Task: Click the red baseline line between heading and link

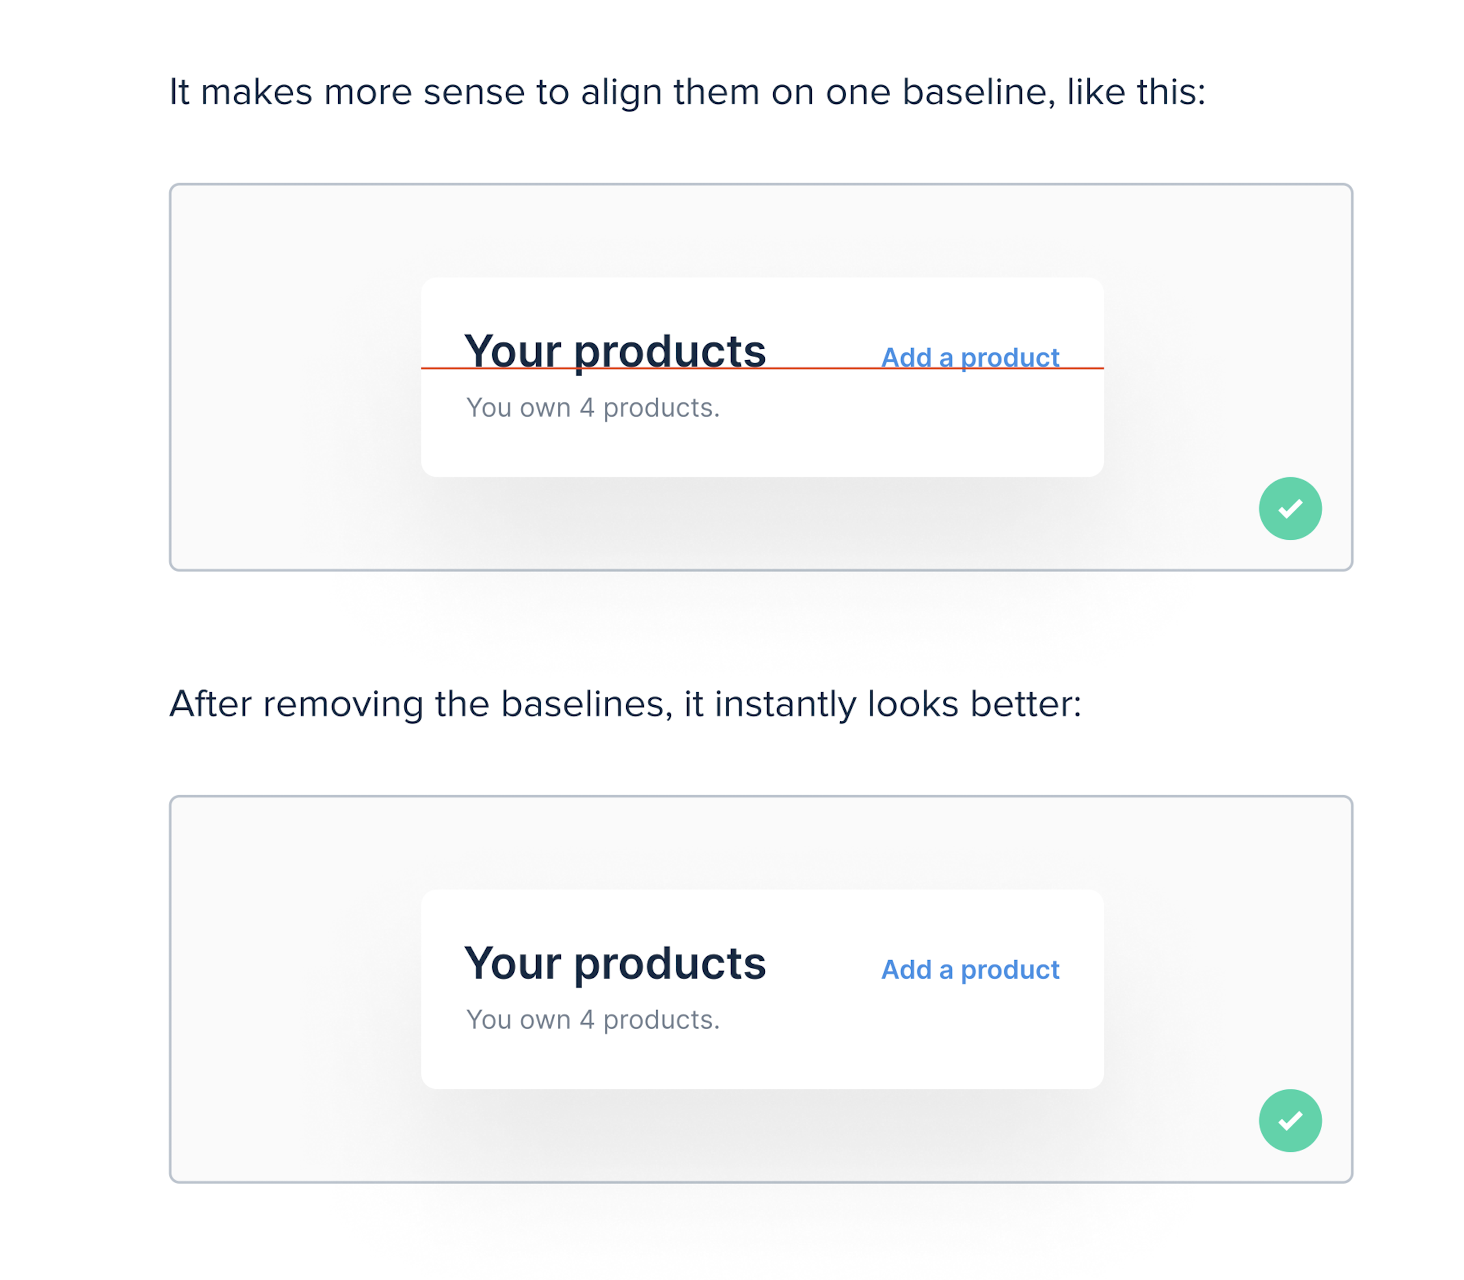Action: pyautogui.click(x=823, y=368)
